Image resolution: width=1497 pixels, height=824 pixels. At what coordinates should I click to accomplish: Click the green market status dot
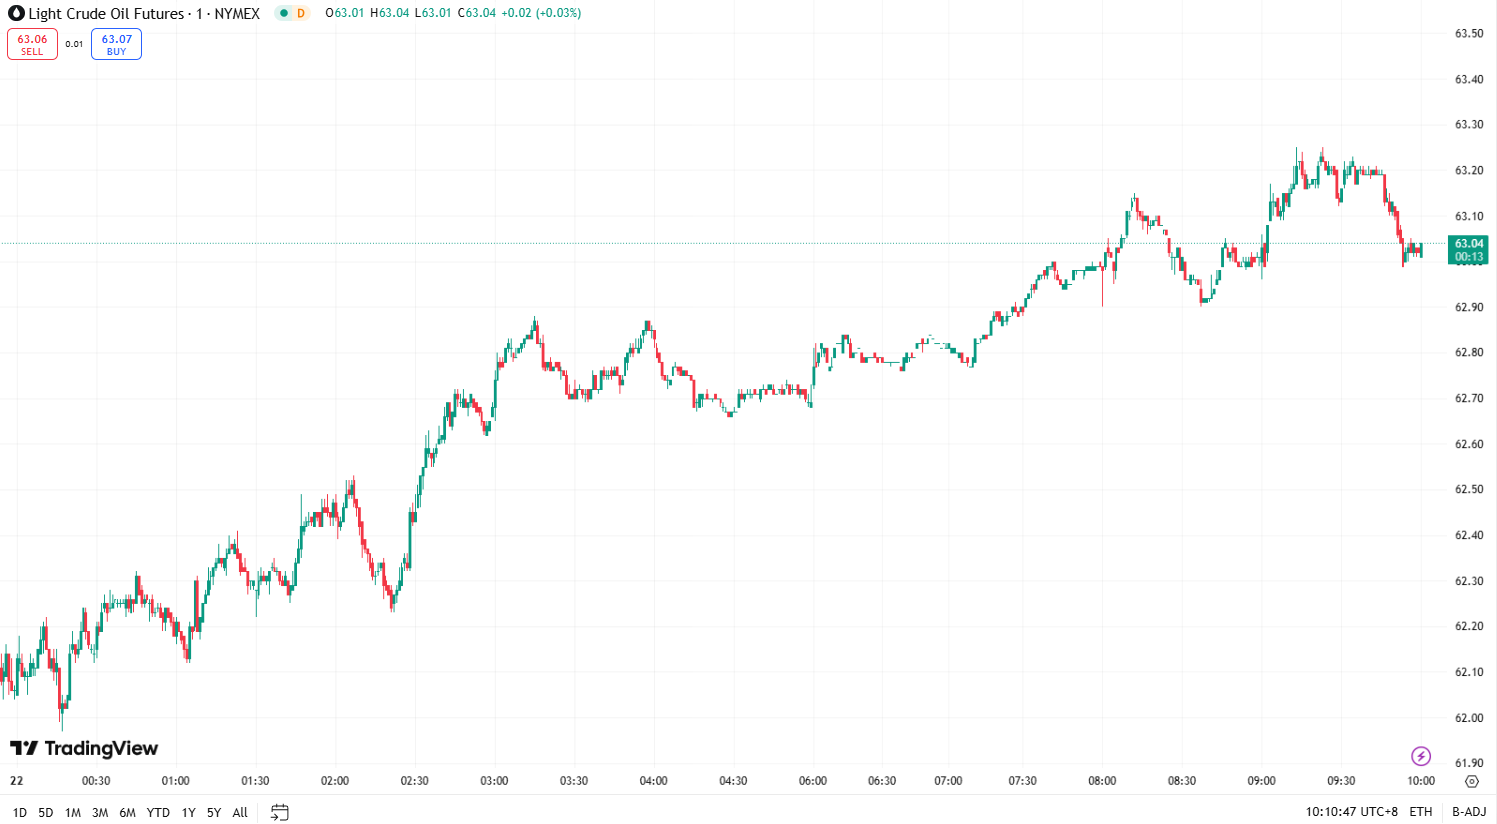click(284, 13)
